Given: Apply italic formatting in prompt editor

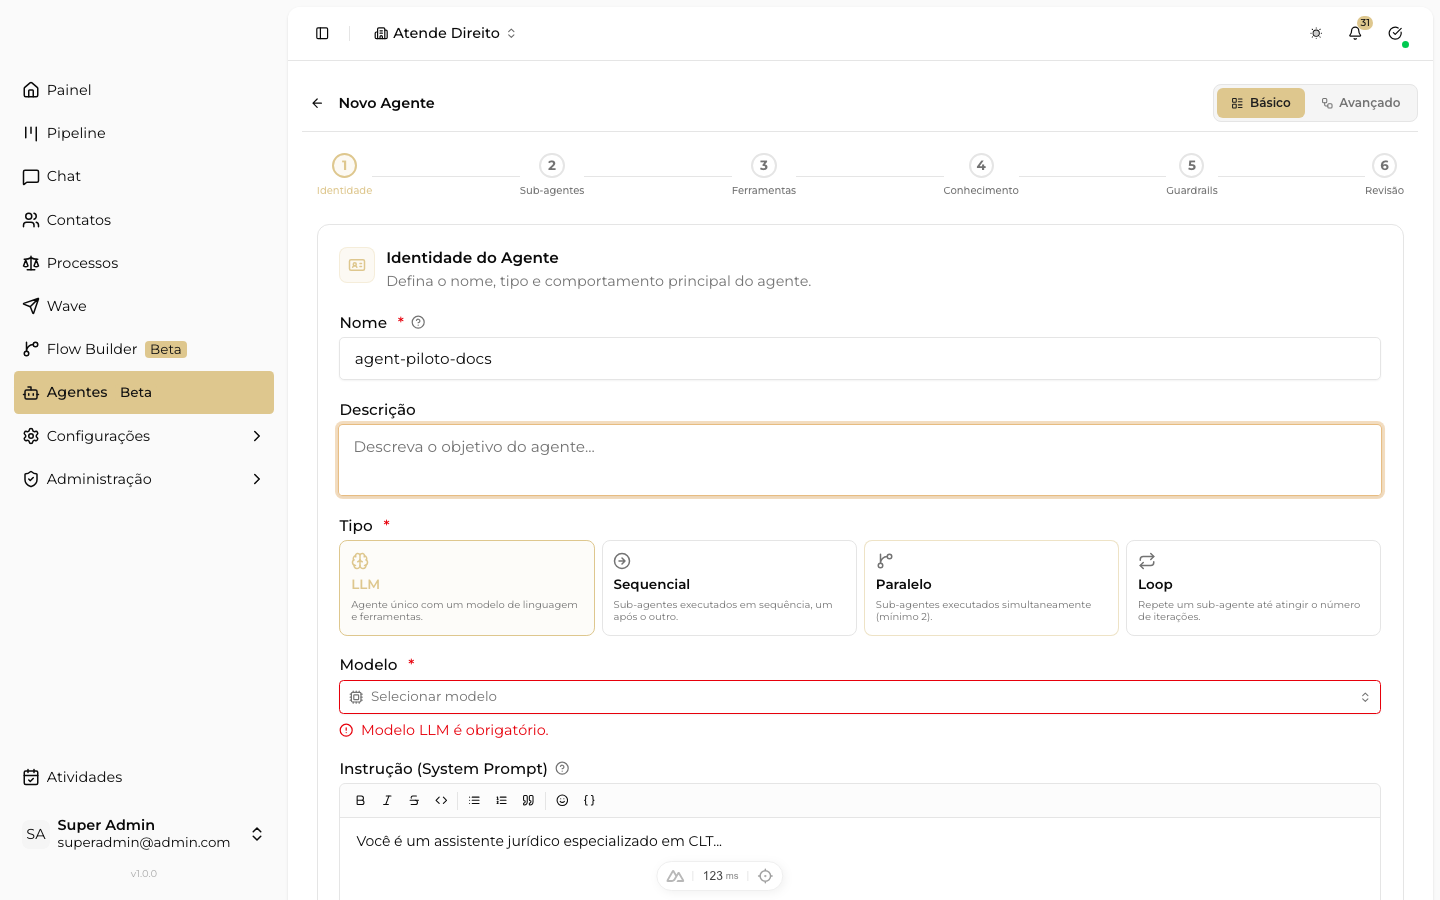Looking at the screenshot, I should 387,800.
